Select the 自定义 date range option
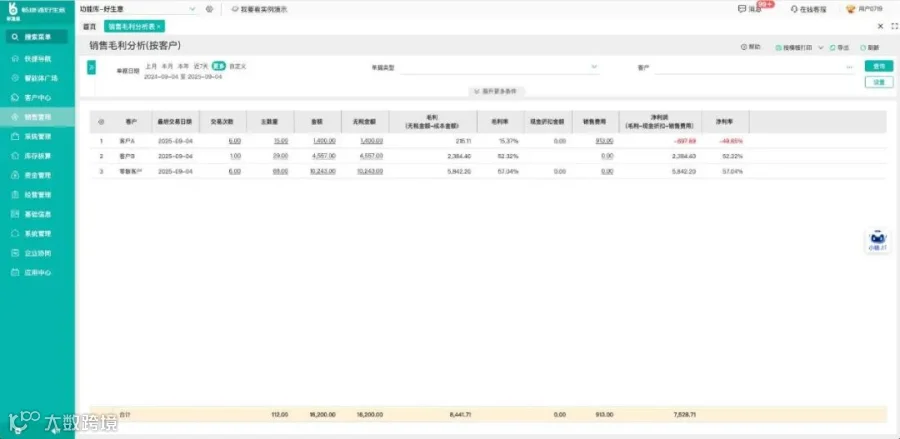This screenshot has width=900, height=439. coord(238,67)
